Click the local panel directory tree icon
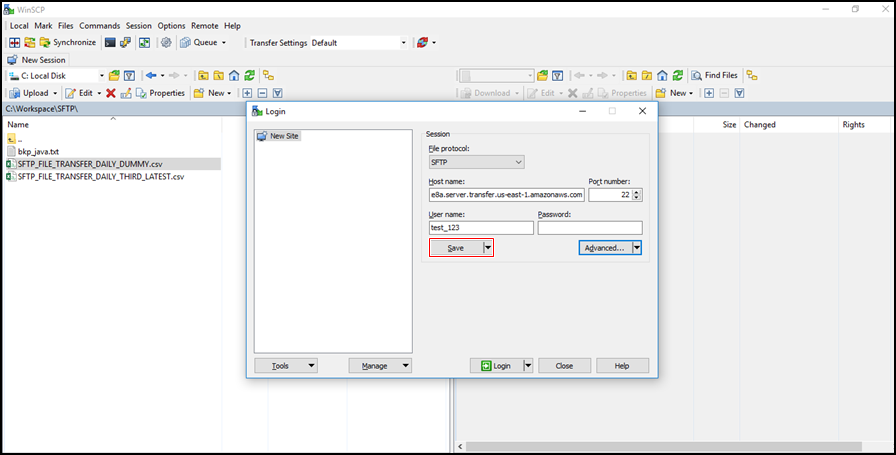 coord(268,75)
